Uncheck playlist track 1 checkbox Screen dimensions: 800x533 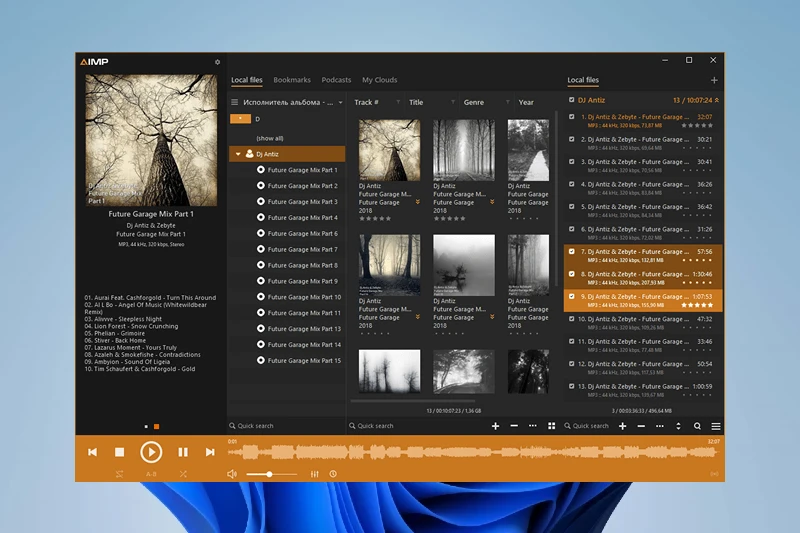(571, 116)
